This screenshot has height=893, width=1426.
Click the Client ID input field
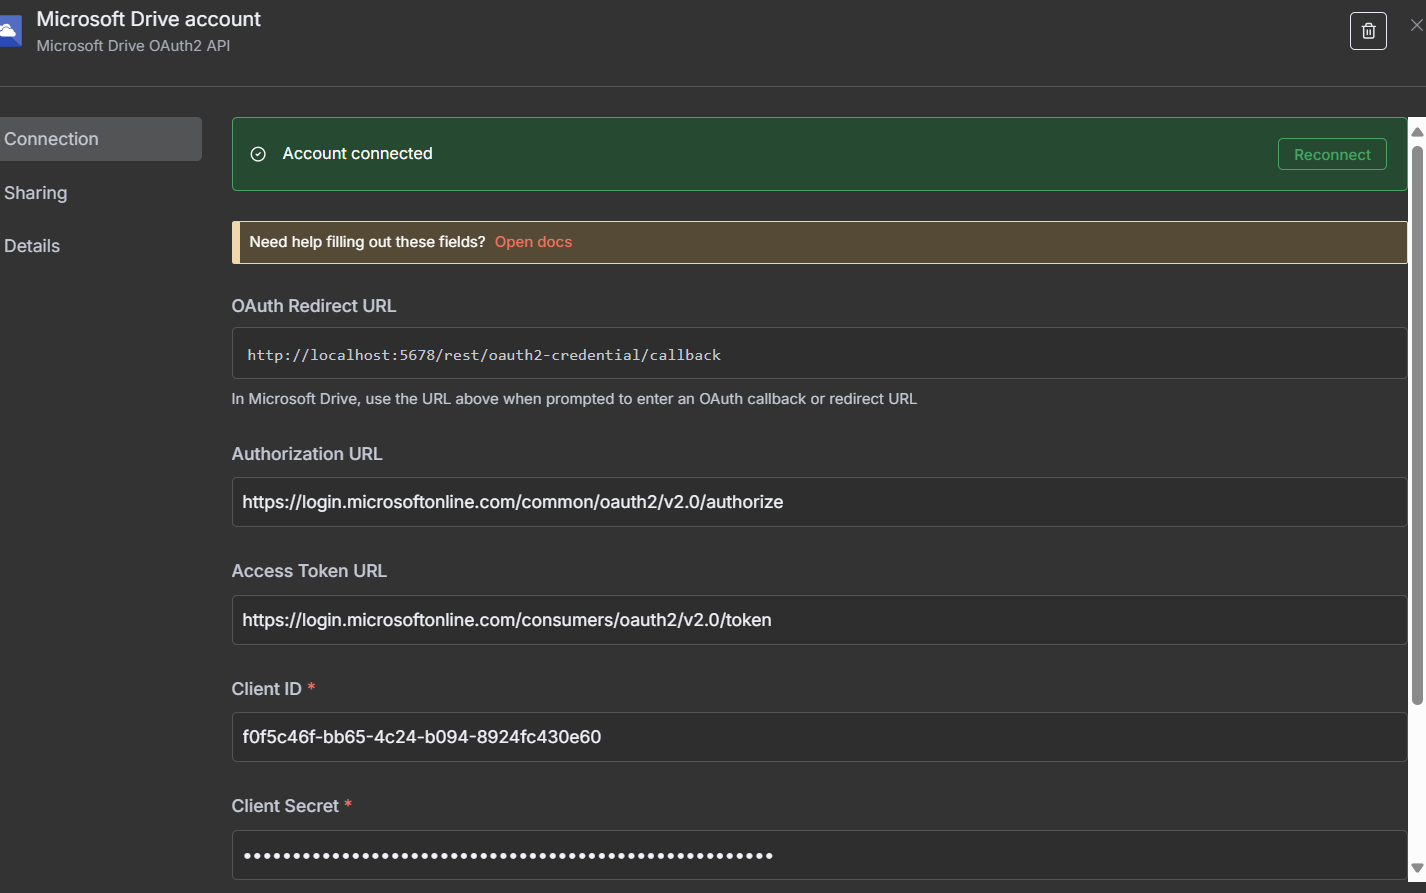(819, 737)
